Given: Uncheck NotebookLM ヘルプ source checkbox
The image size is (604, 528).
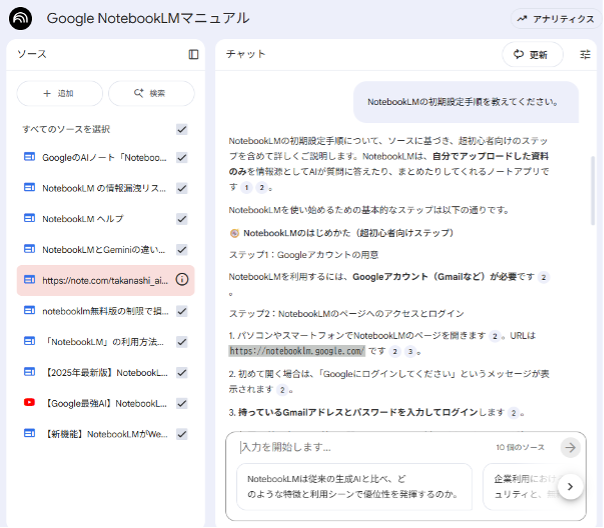Looking at the screenshot, I should pyautogui.click(x=182, y=219).
